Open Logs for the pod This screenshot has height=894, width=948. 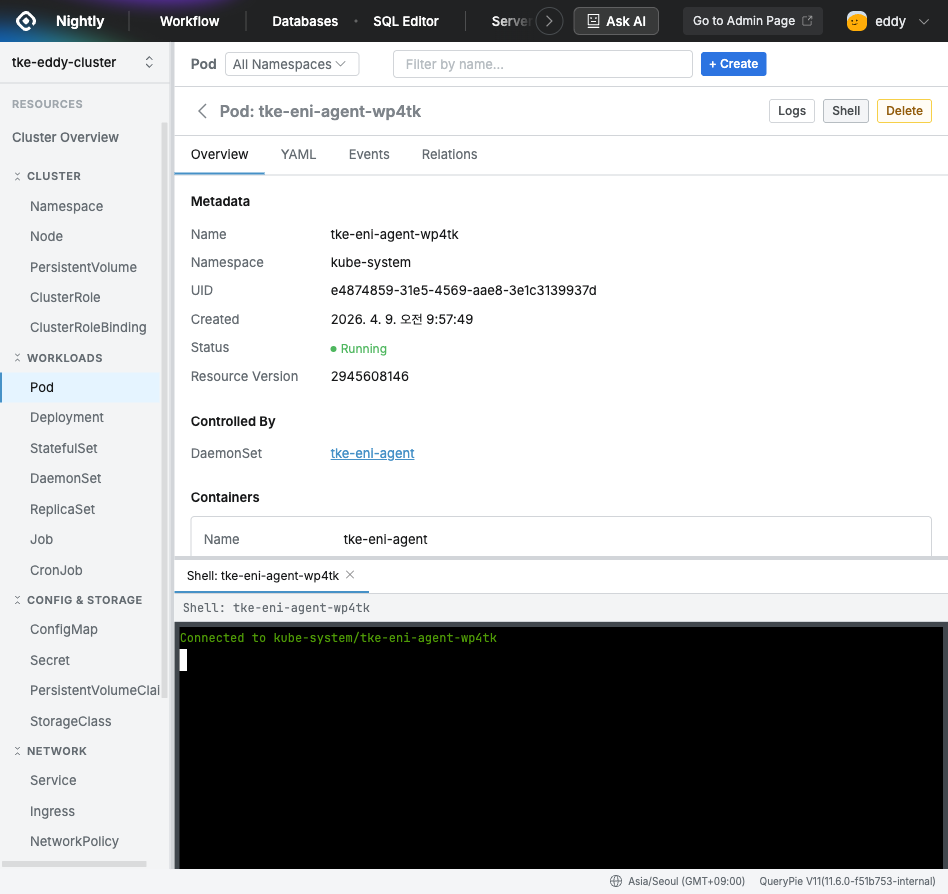(x=791, y=111)
